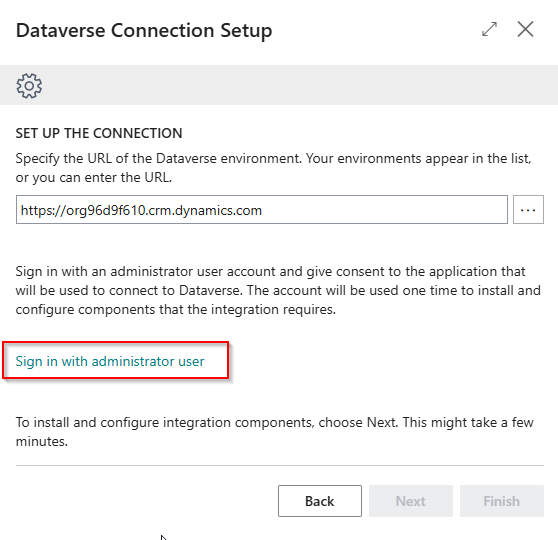Click the SET UP THE CONNECTION heading
This screenshot has height=540, width=558.
(99, 133)
